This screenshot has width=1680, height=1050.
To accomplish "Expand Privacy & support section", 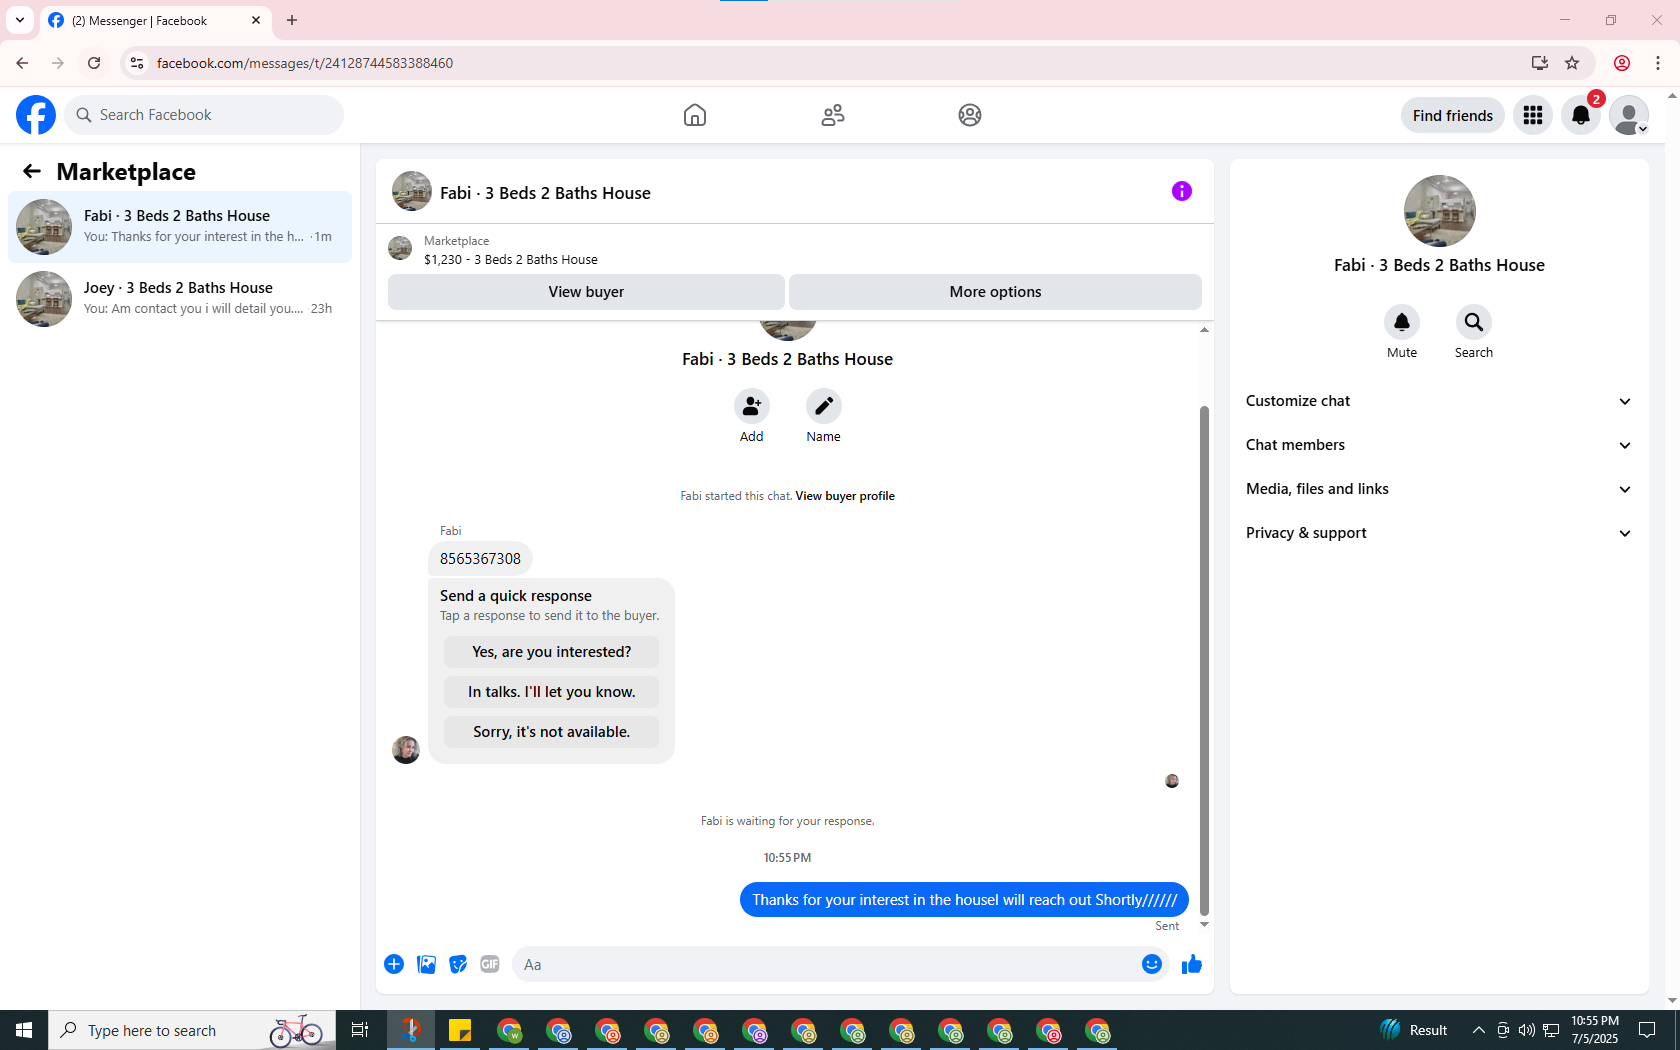I will click(x=1439, y=533).
